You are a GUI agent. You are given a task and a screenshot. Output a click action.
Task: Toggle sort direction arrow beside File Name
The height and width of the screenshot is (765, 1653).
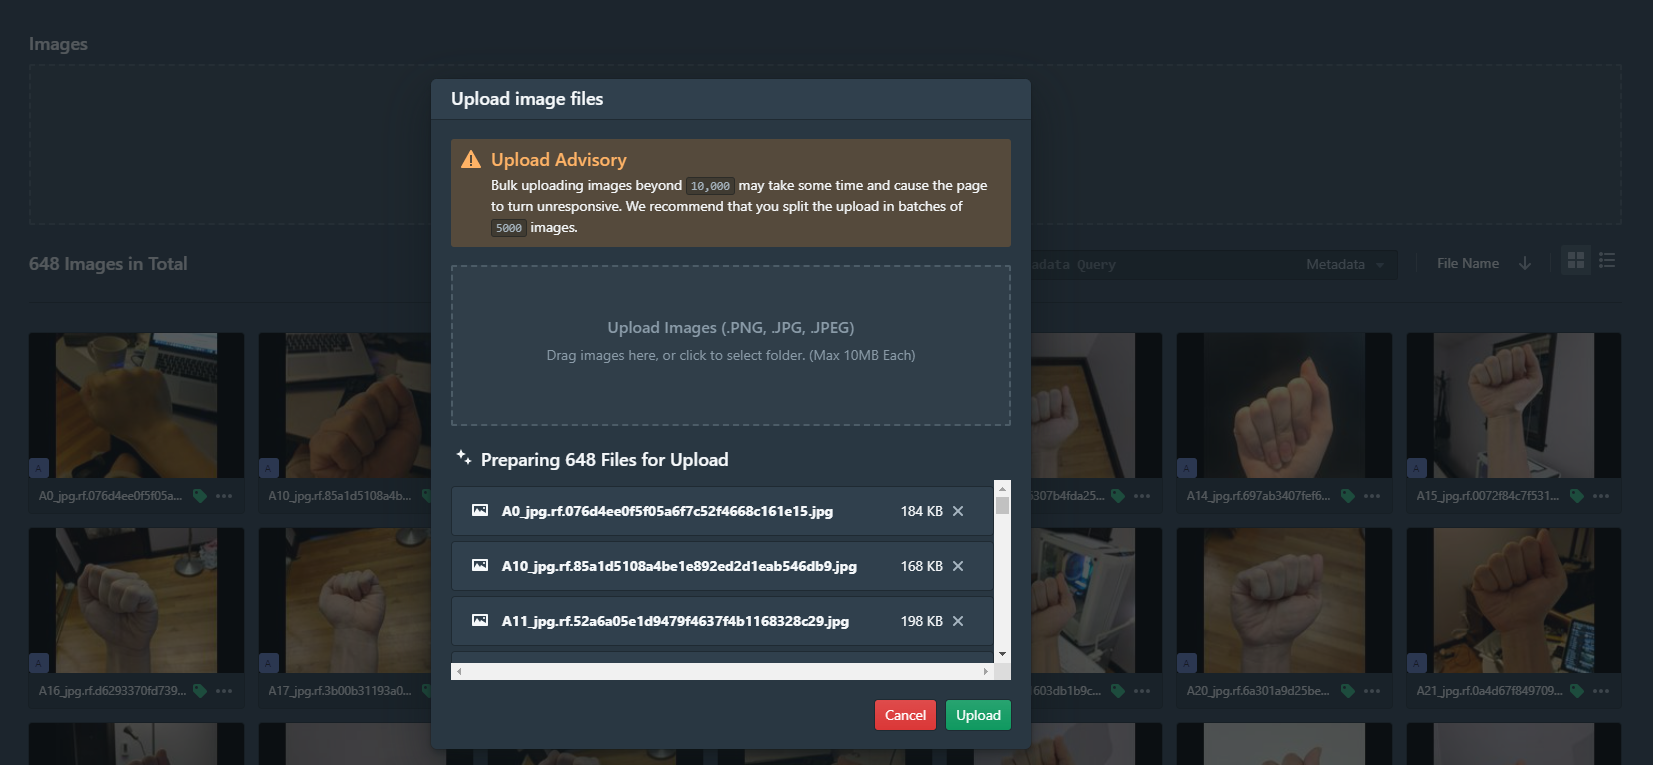(x=1525, y=263)
